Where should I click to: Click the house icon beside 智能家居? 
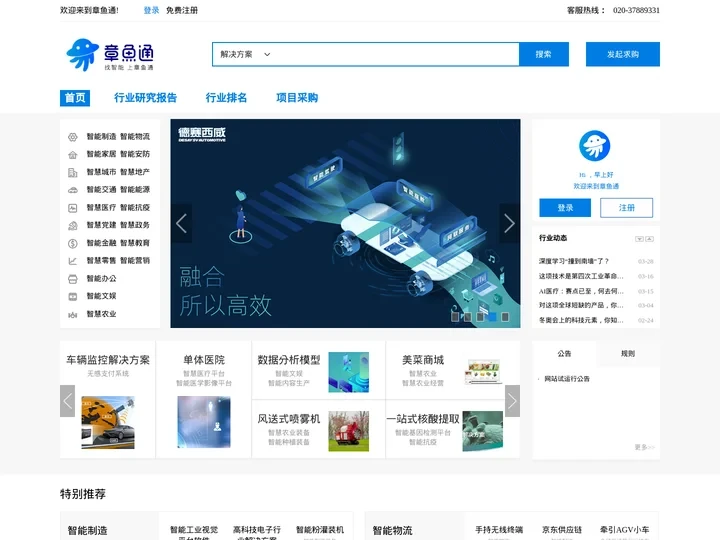(73, 155)
